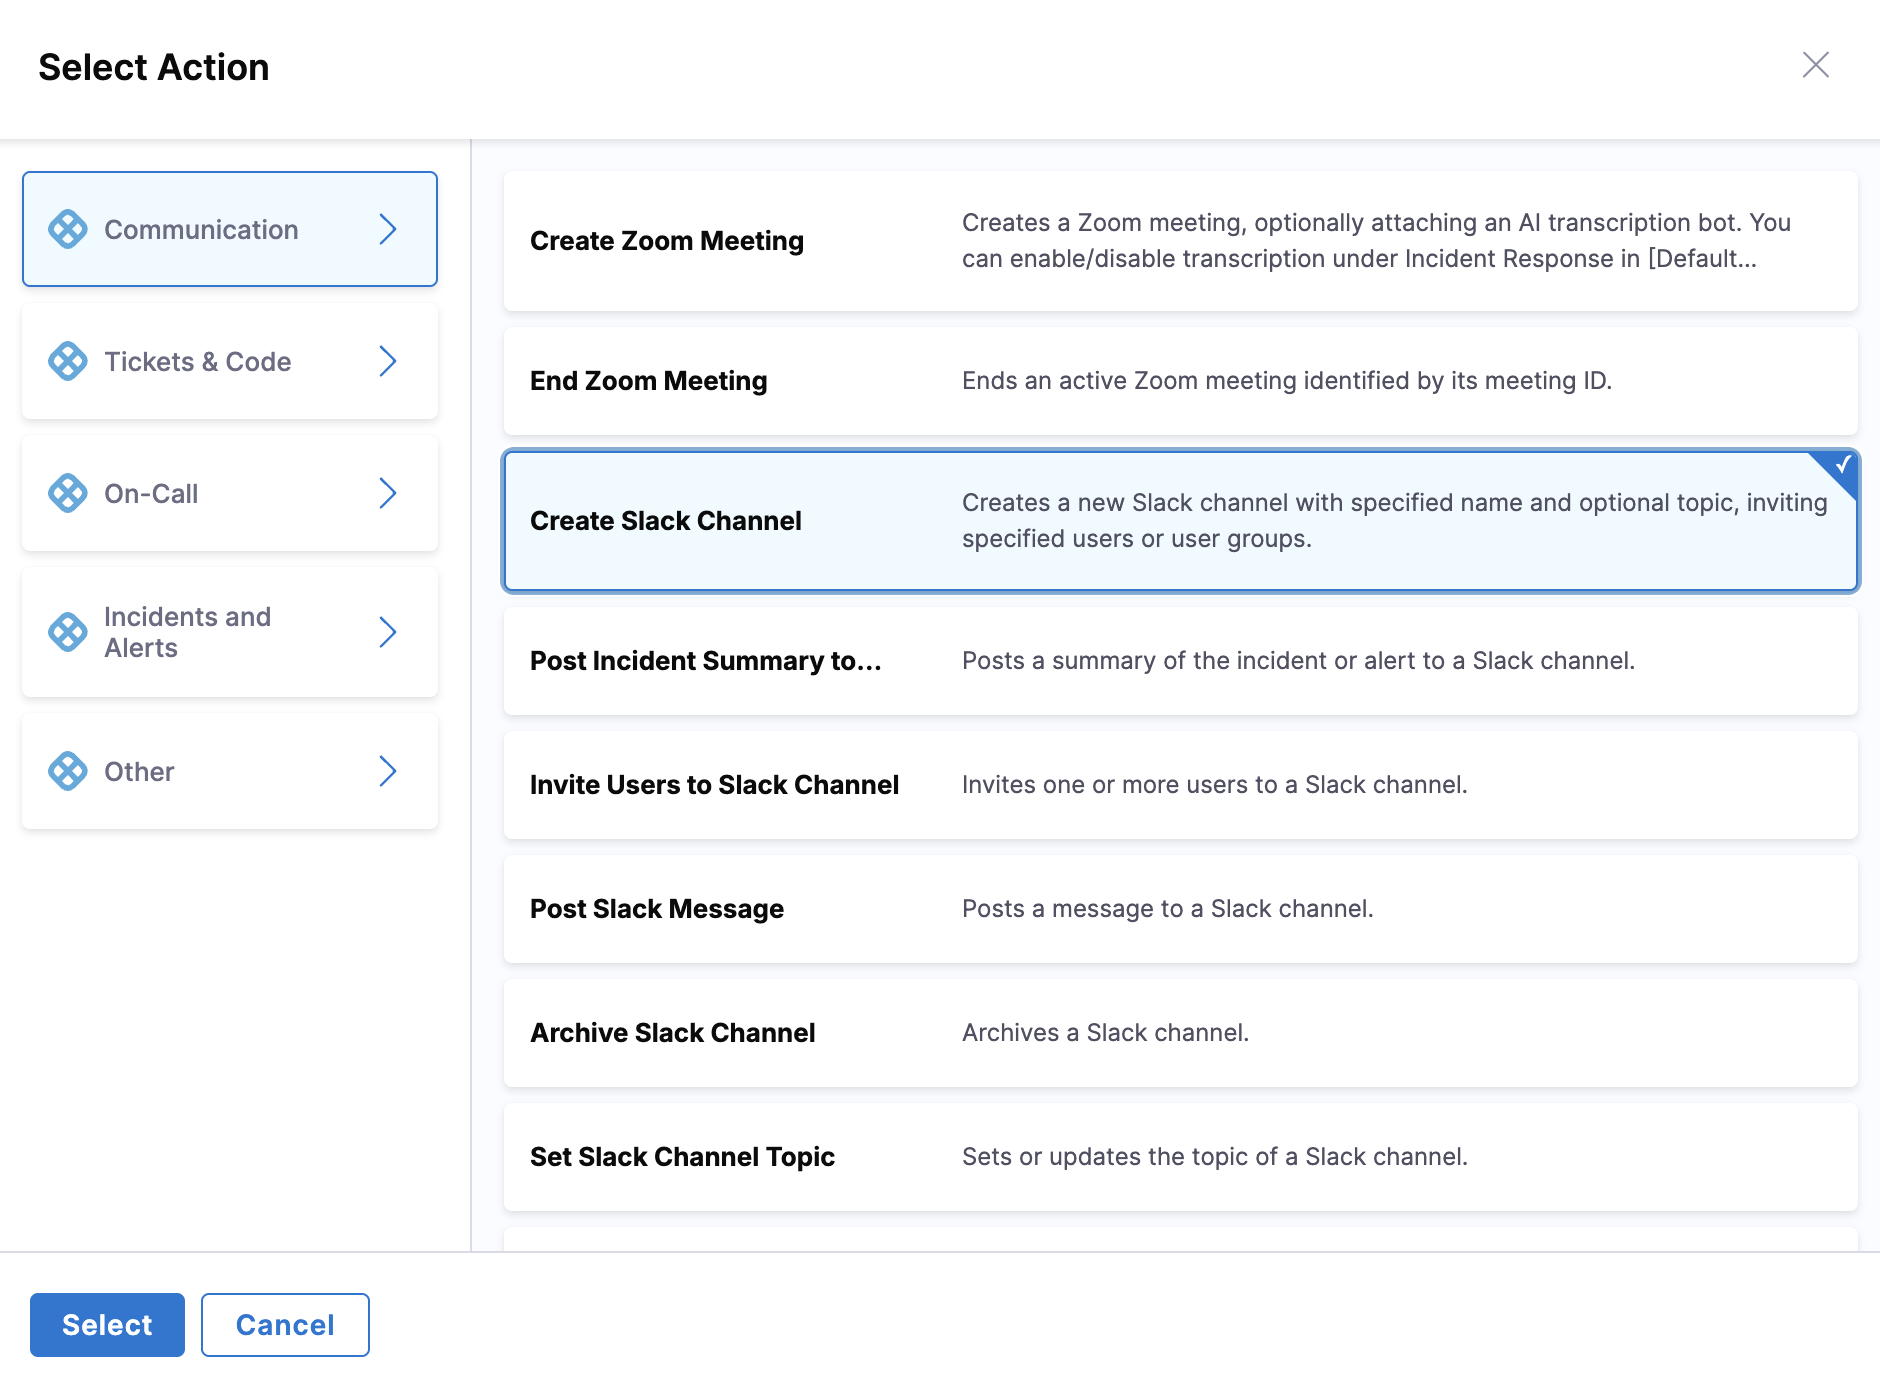Choose the Create Zoom Meeting action
Viewport: 1880px width, 1382px height.
[1181, 241]
